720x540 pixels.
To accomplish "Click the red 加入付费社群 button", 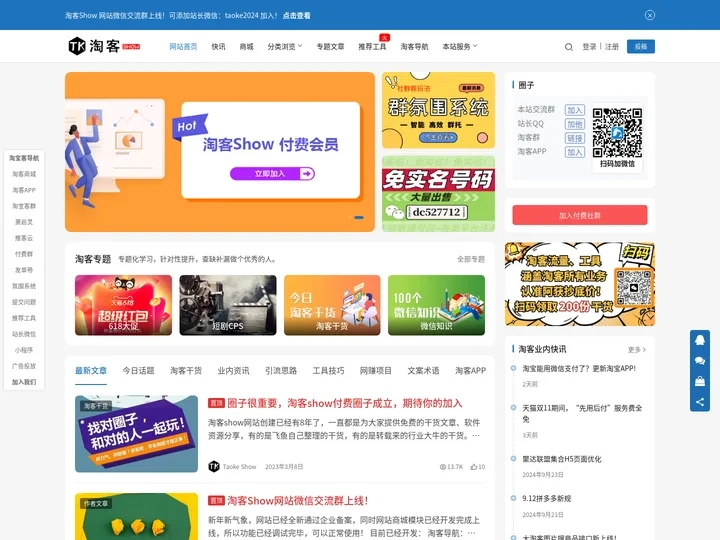I will [x=580, y=215].
